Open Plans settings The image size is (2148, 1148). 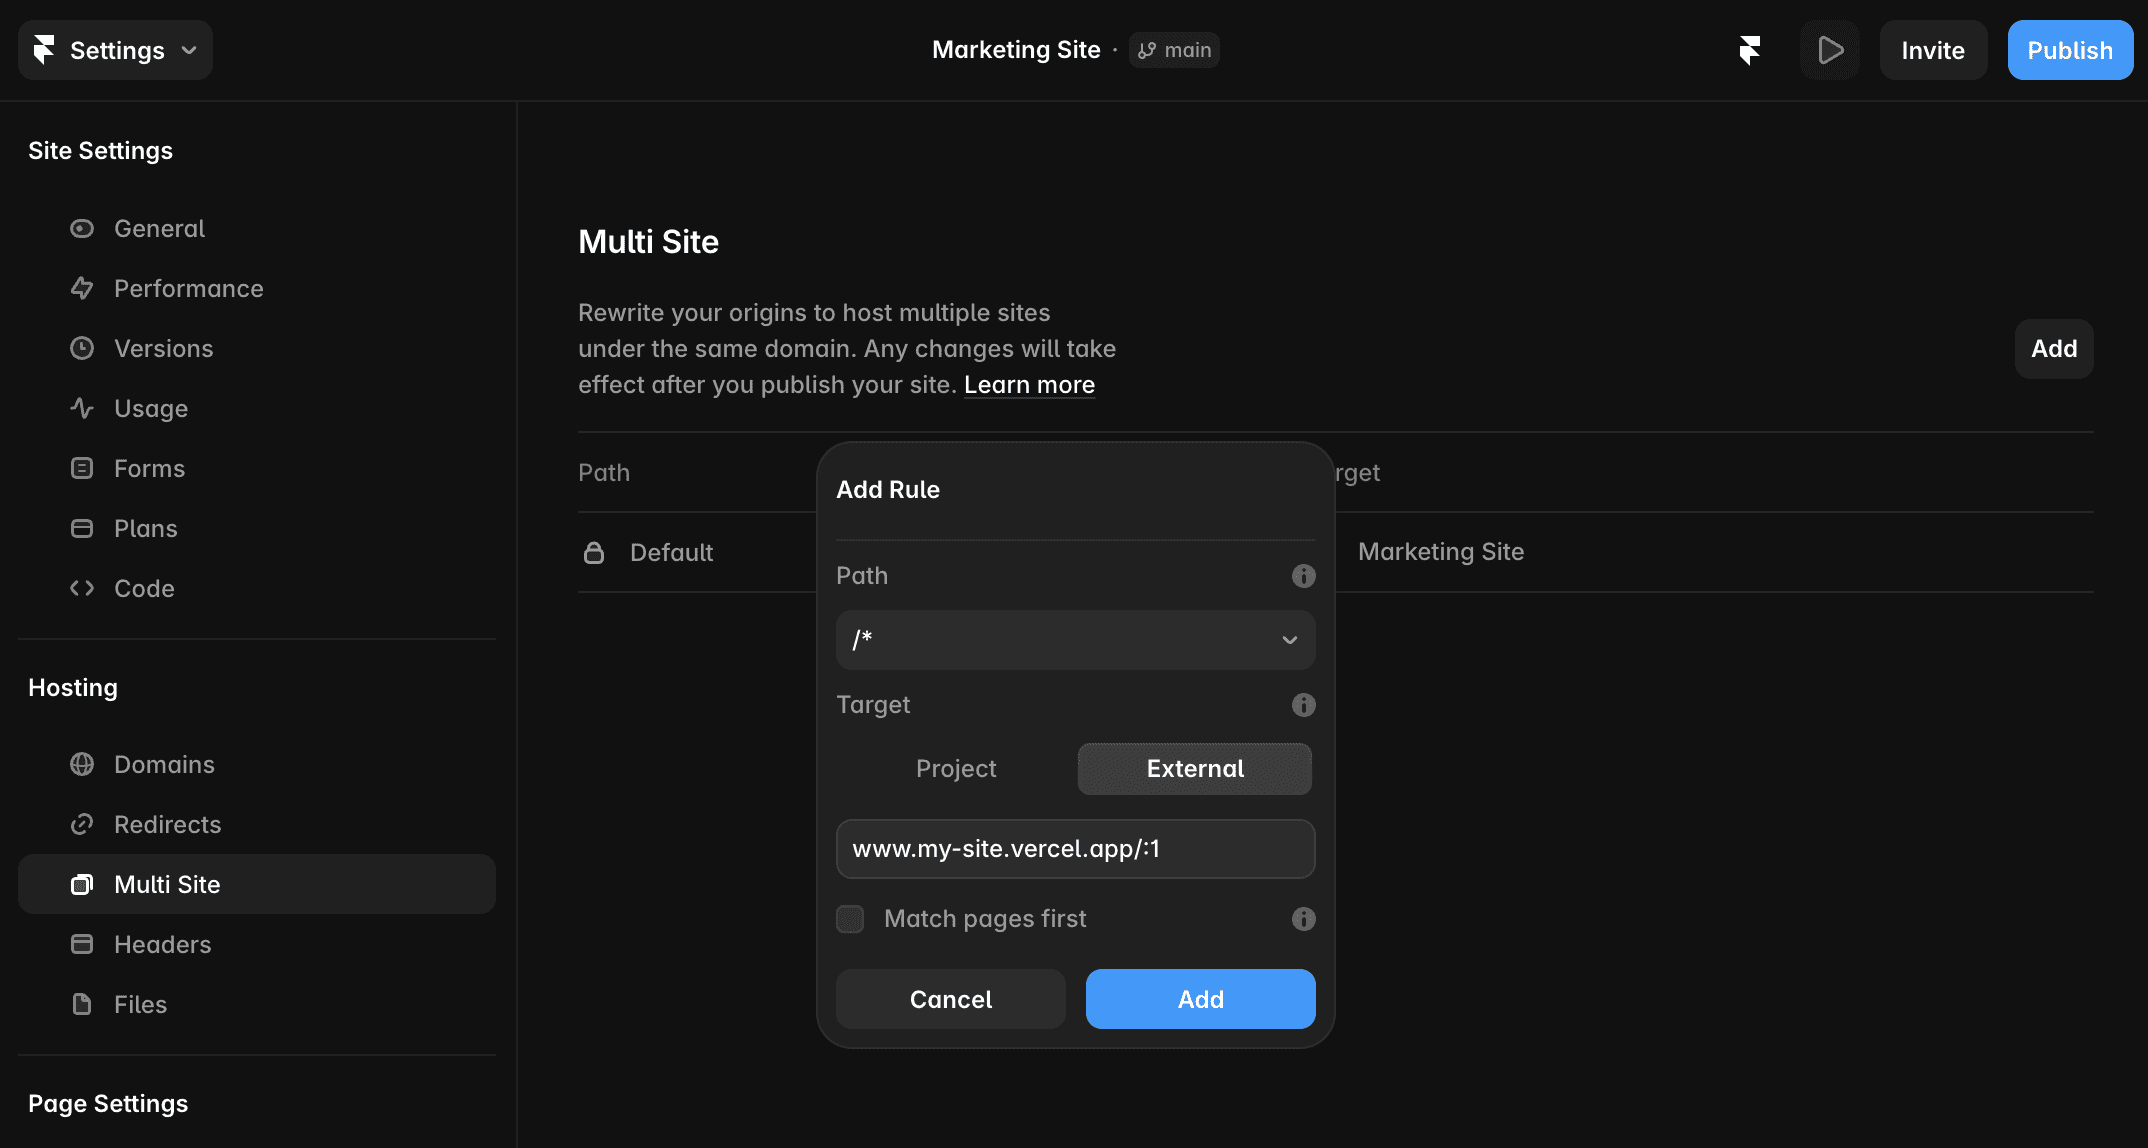tap(146, 529)
